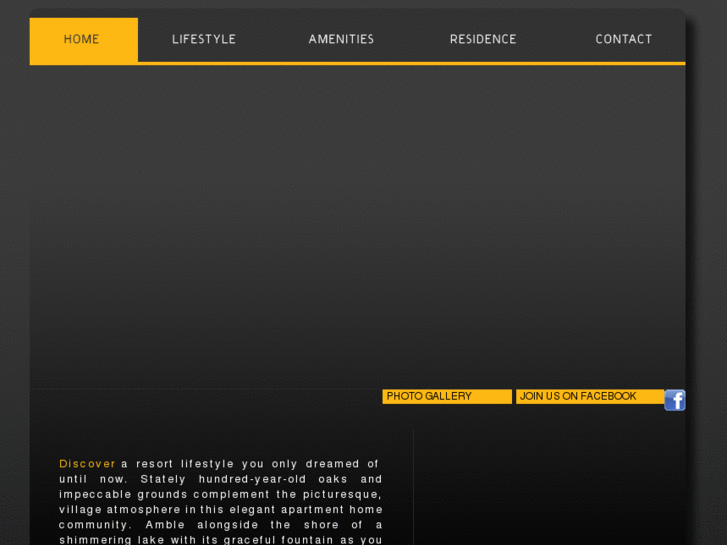Go to the LIFESTYLE page
727x545 pixels.
[x=204, y=39]
